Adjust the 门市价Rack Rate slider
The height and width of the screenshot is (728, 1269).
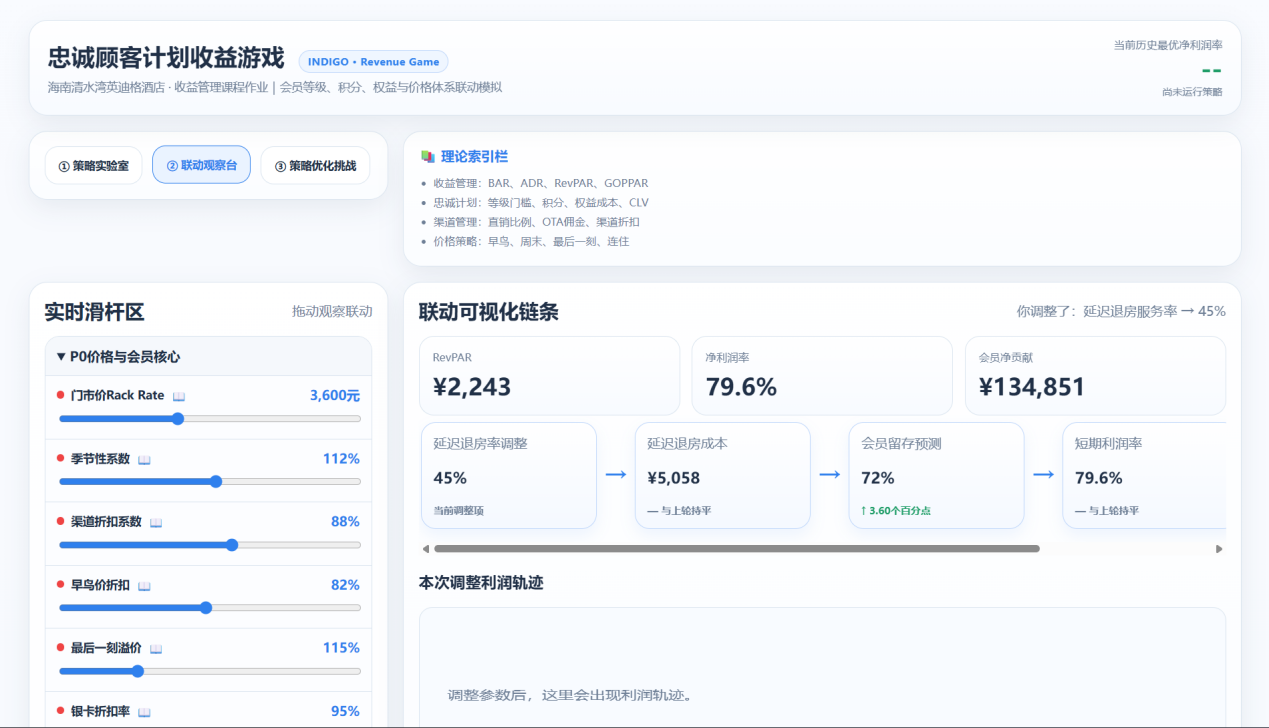[x=210, y=419]
